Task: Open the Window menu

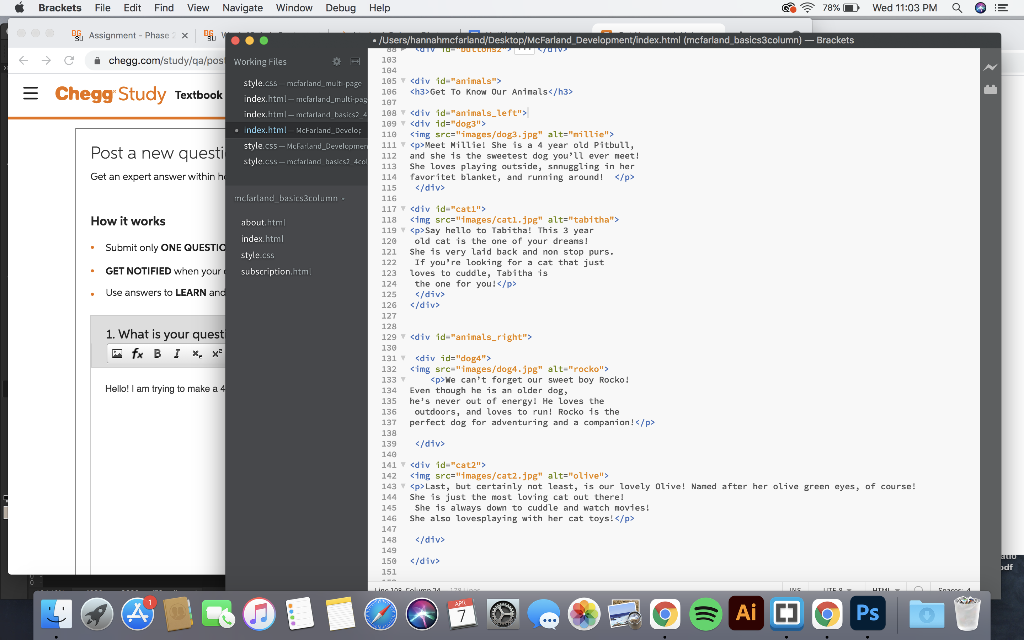Action: [x=294, y=8]
